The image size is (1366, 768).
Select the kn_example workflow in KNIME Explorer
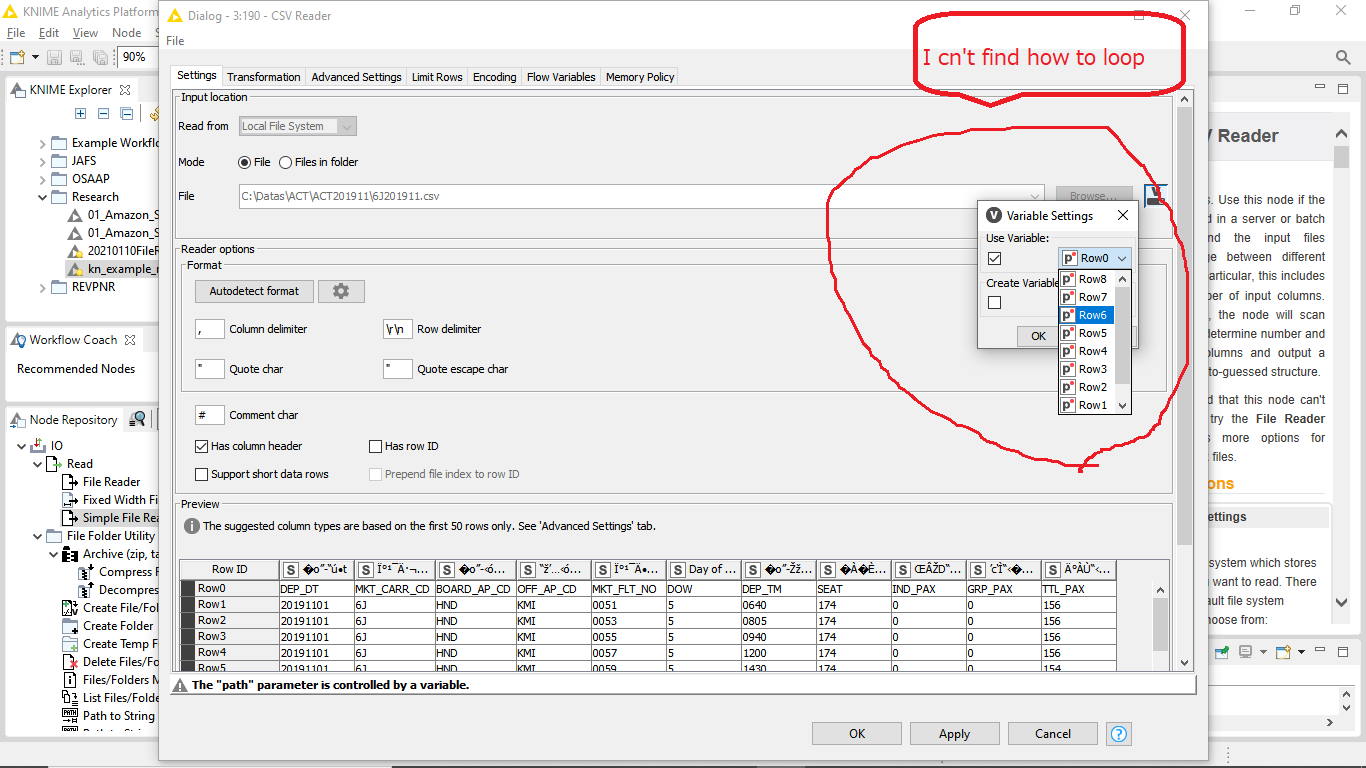(112, 268)
